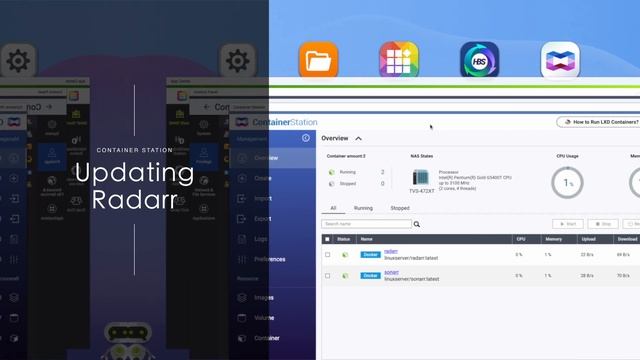Sort by the Status column header

pyautogui.click(x=344, y=239)
